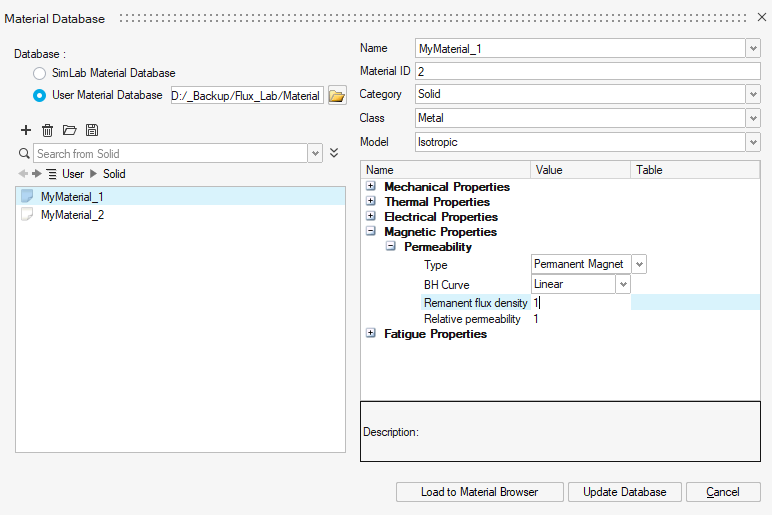Select MyMaterial_2 in the material list
Viewport: 772px width, 515px height.
point(72,215)
